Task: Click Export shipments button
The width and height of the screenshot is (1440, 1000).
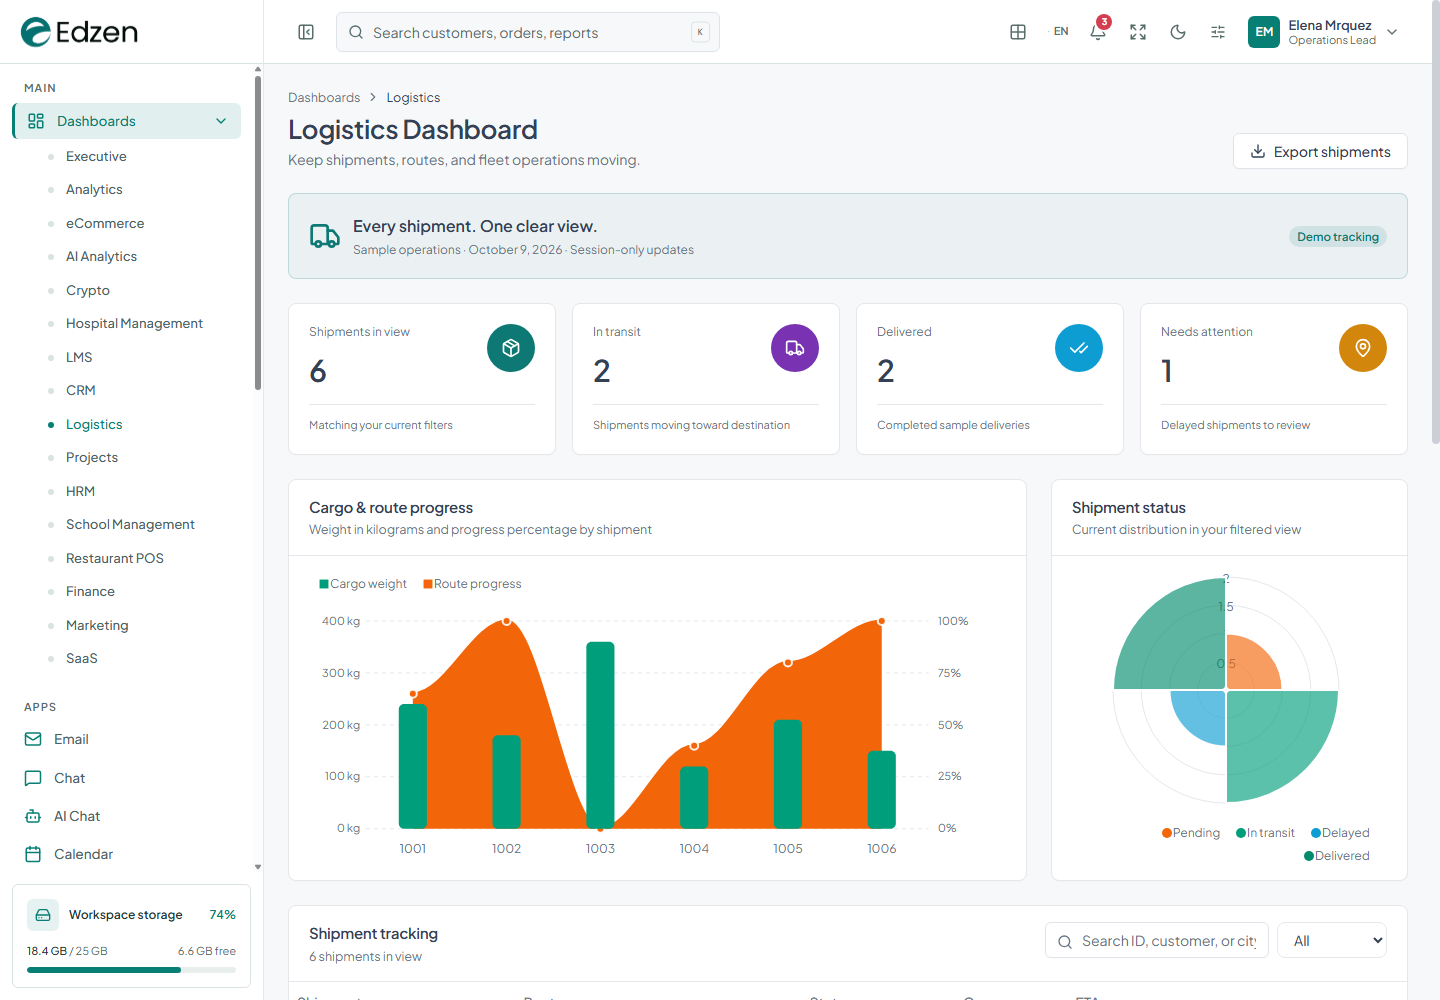Action: 1320,152
